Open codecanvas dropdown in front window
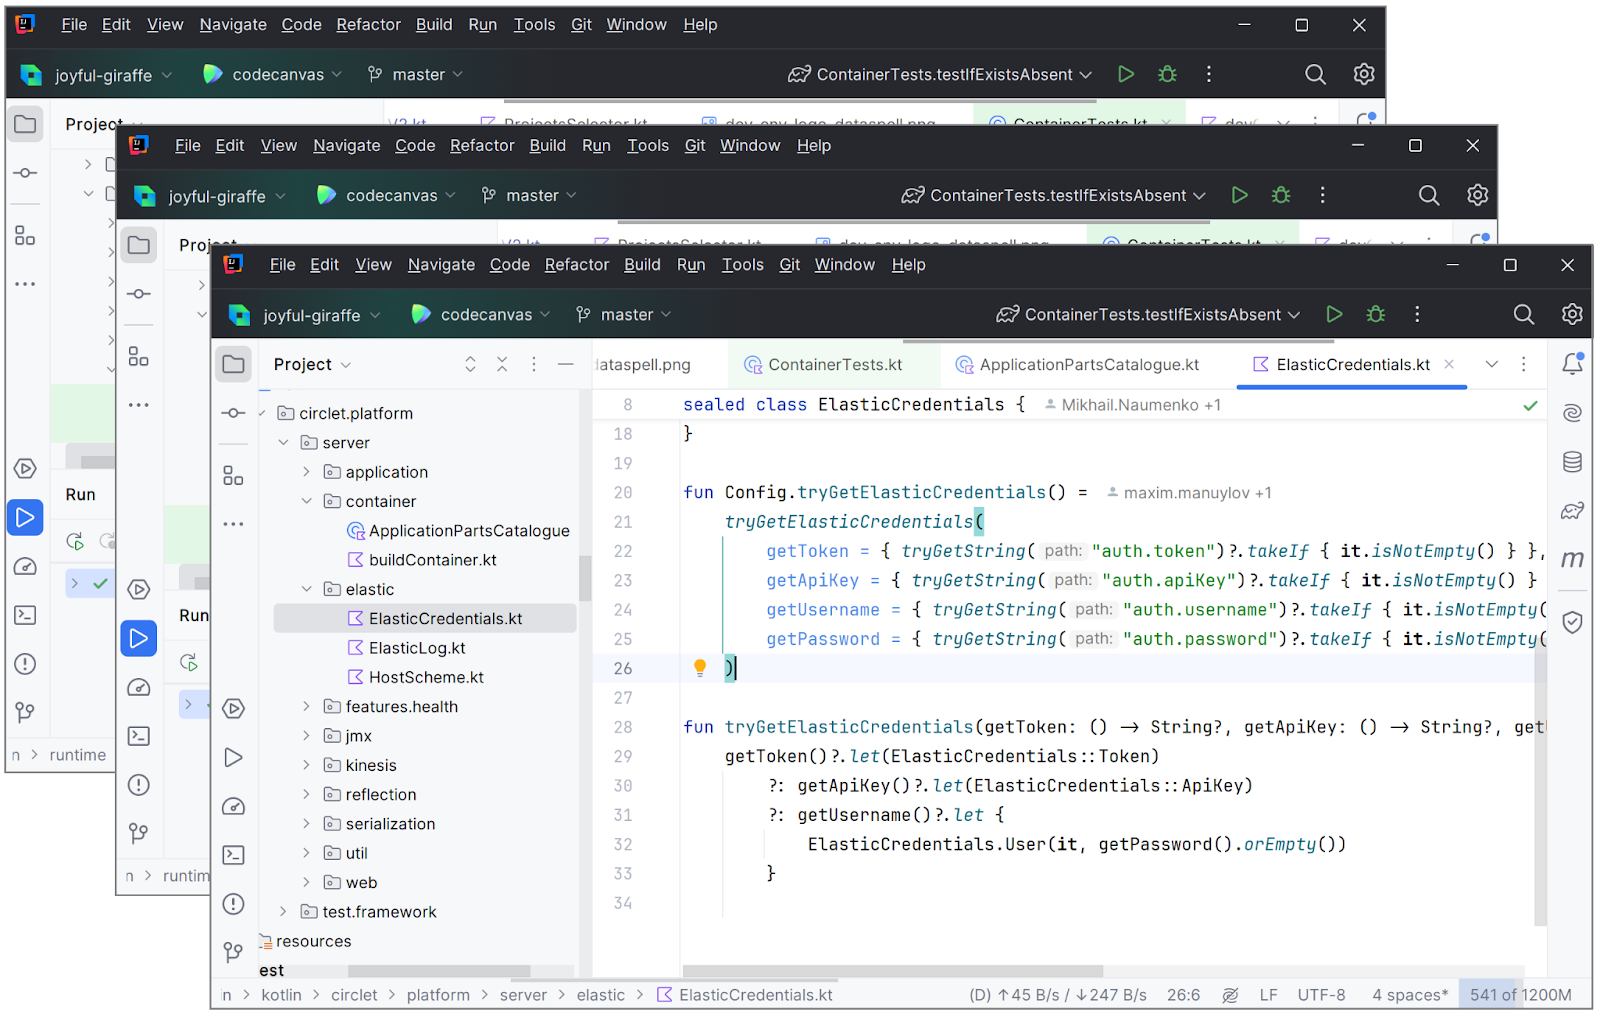This screenshot has height=1017, width=1600. pos(481,314)
